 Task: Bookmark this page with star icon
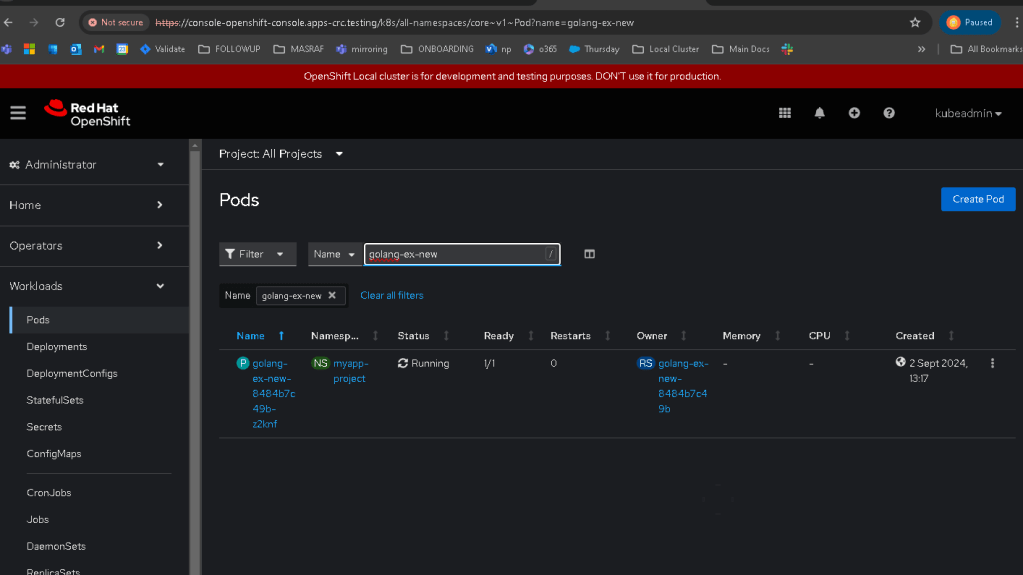tap(915, 22)
